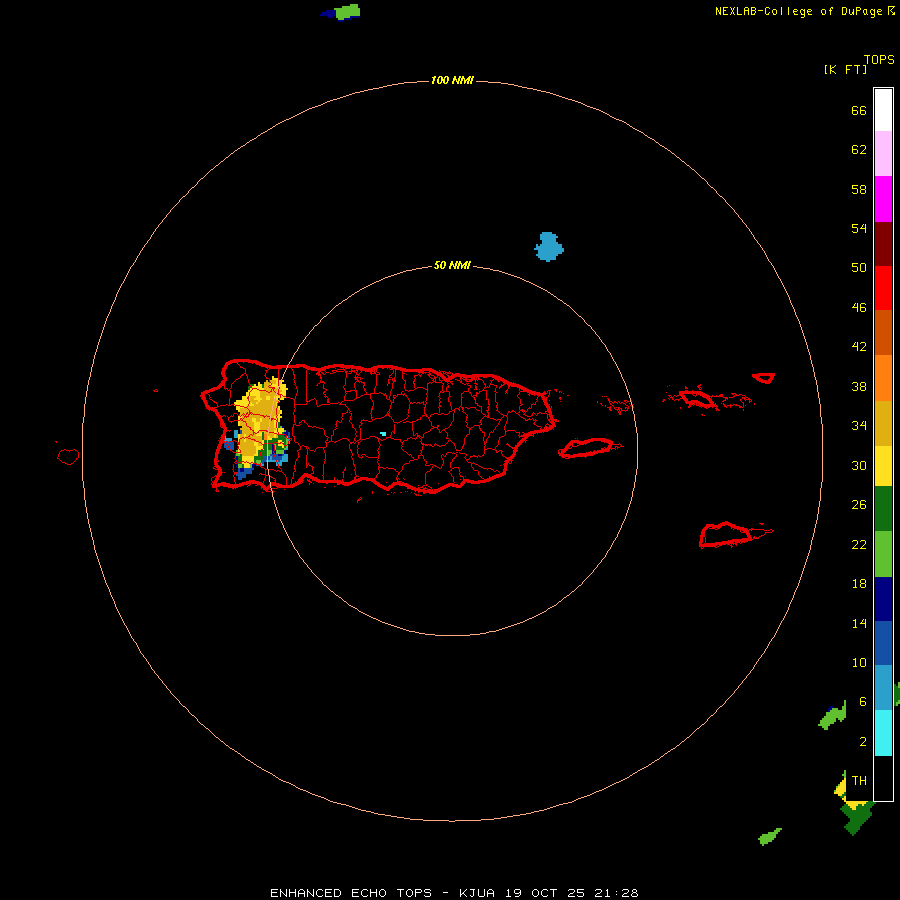Image resolution: width=900 pixels, height=900 pixels.
Task: Click the dark green 30 kft swatch
Action: click(883, 509)
